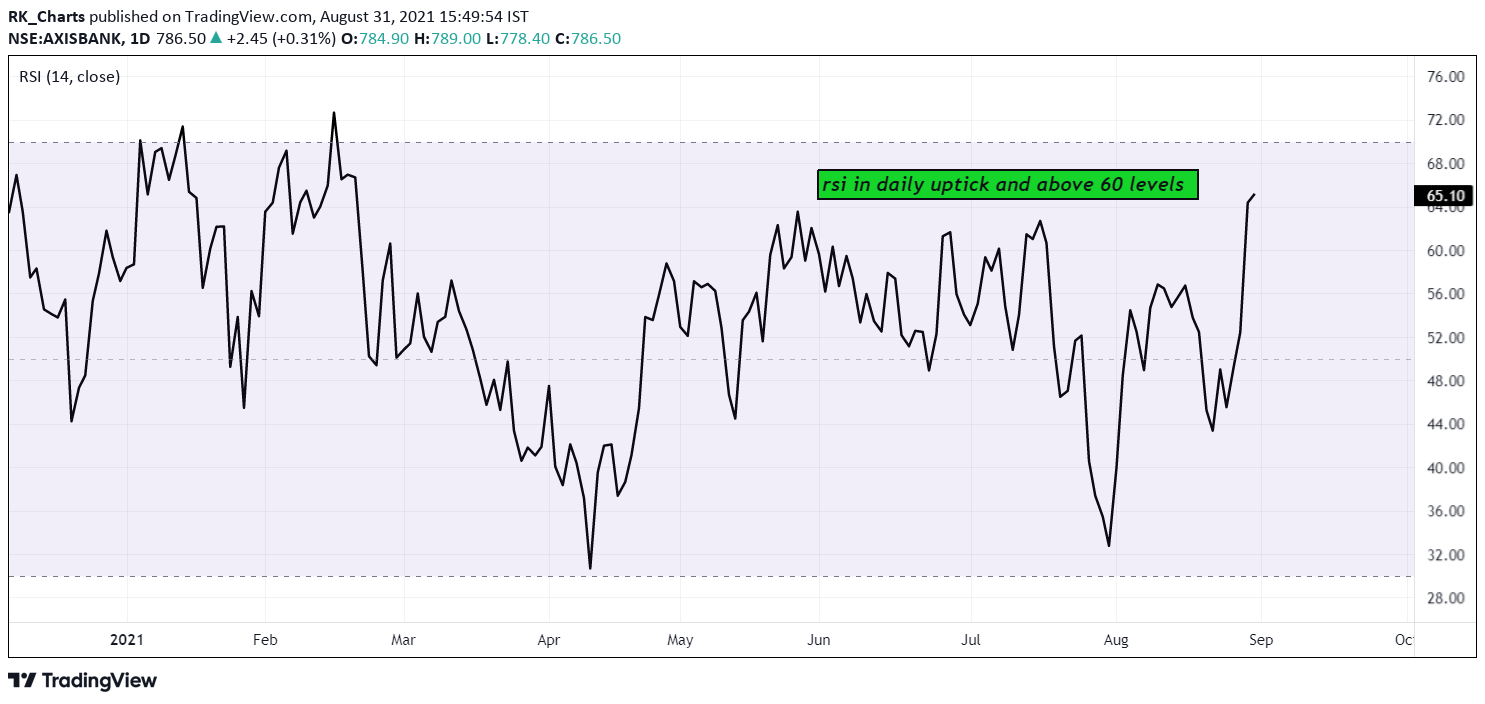Screen dimensions: 1485x704
Task: Click the current RSI value tag 65.10
Action: [x=1441, y=196]
